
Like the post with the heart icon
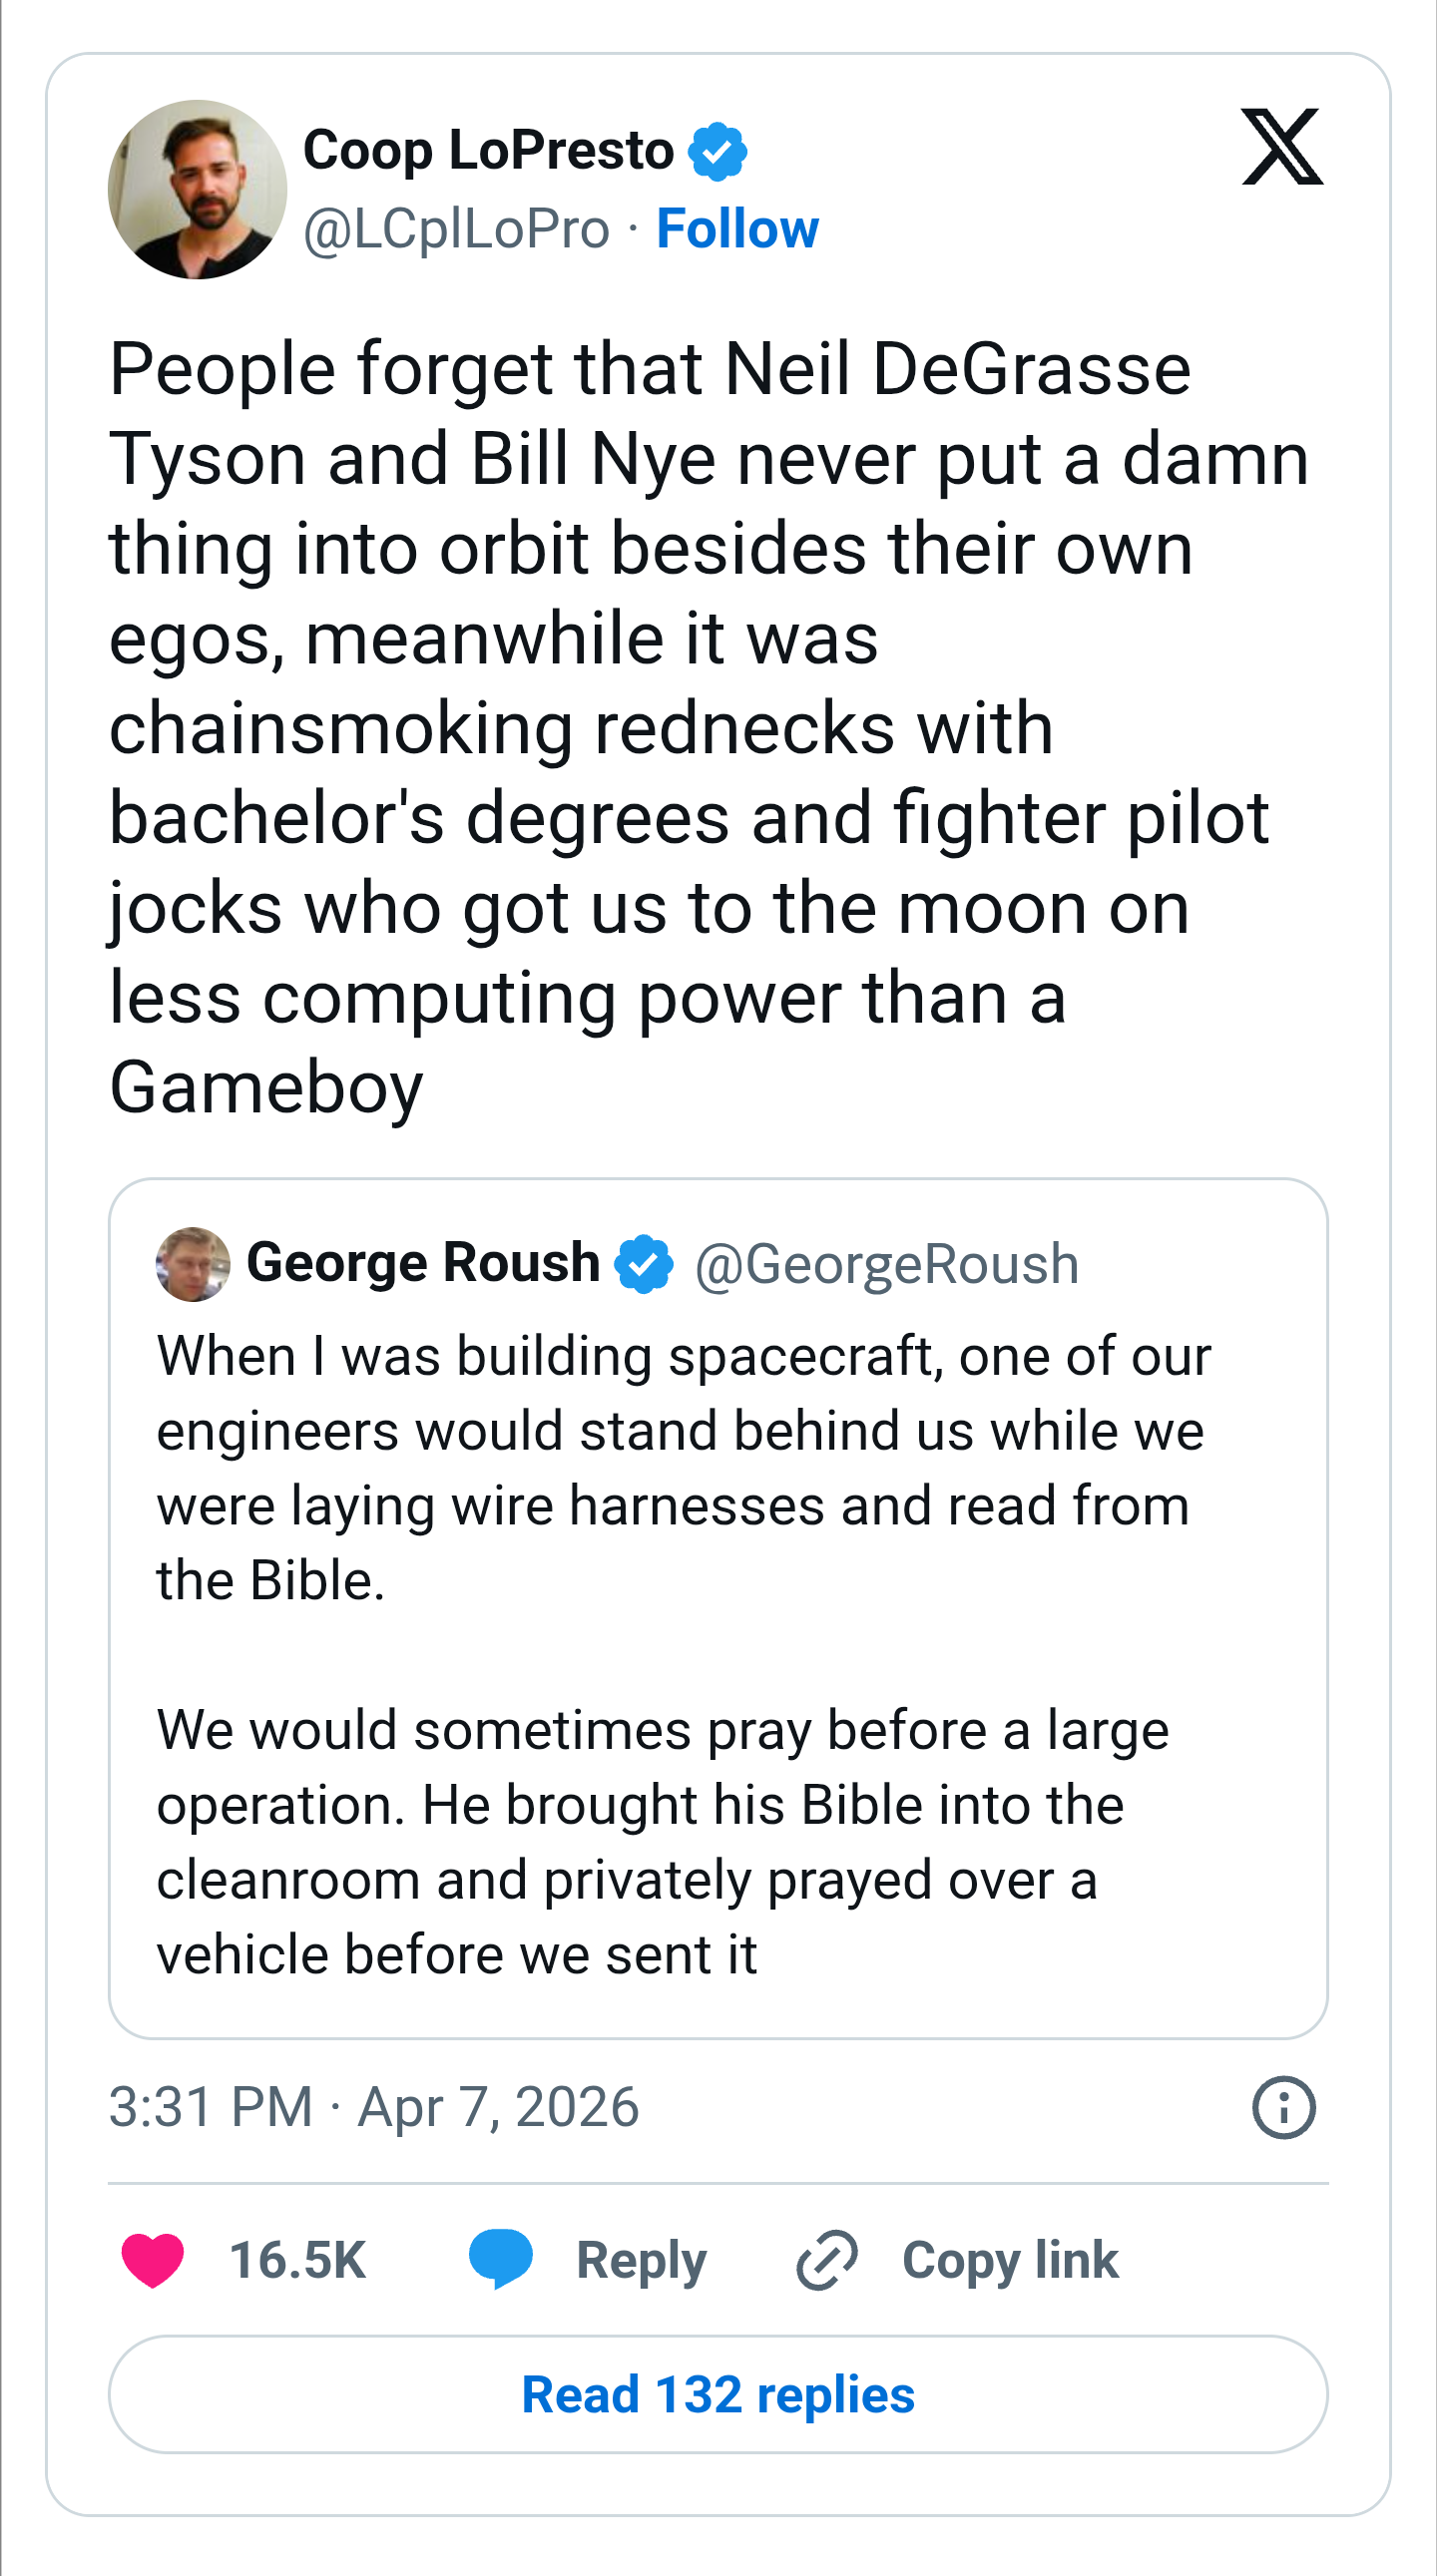click(153, 2260)
